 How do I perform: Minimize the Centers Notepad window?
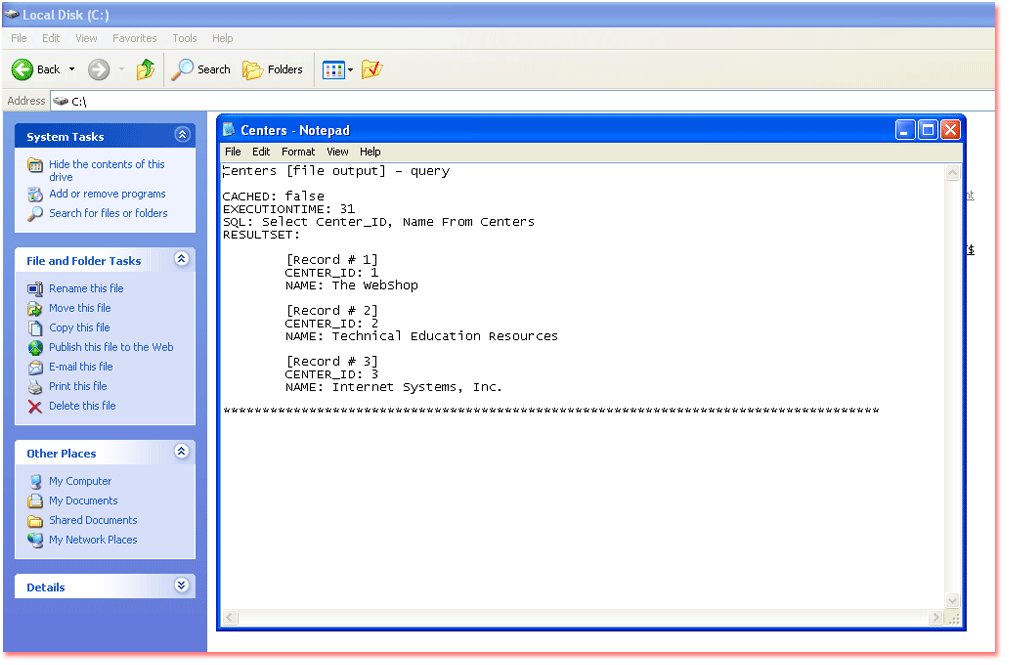(x=905, y=130)
